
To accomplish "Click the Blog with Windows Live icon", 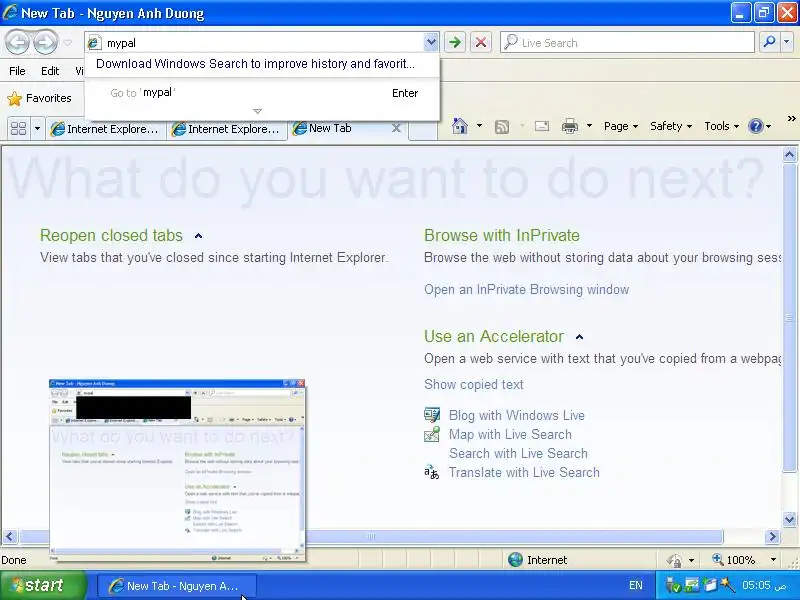I will coord(432,415).
